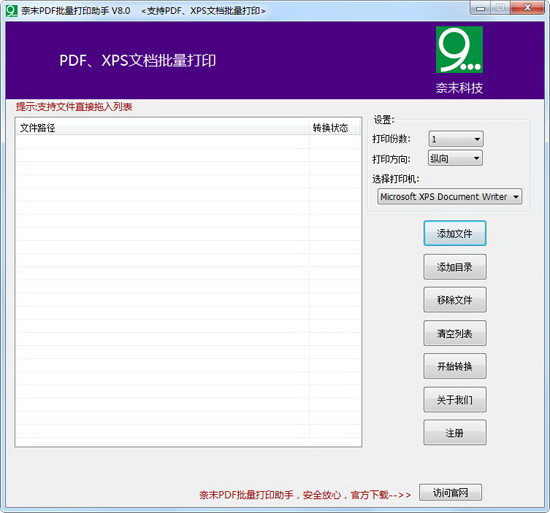Start conversion with 开始转换 button
Screen dimensions: 550x513
[455, 366]
